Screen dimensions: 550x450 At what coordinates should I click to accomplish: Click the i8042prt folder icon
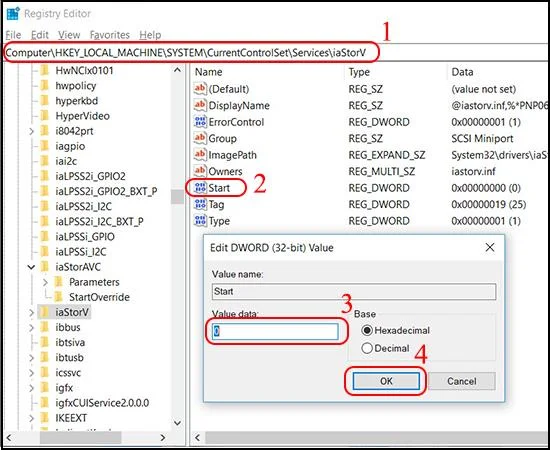pos(45,131)
